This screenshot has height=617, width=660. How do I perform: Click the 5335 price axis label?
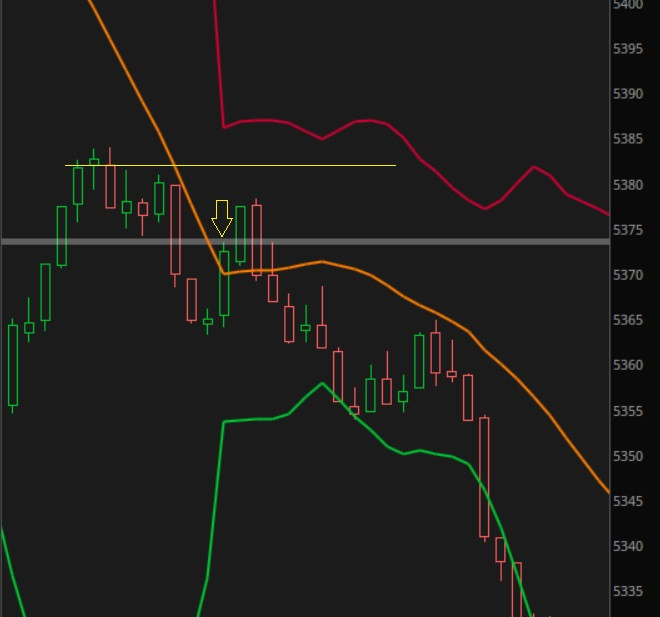628,591
